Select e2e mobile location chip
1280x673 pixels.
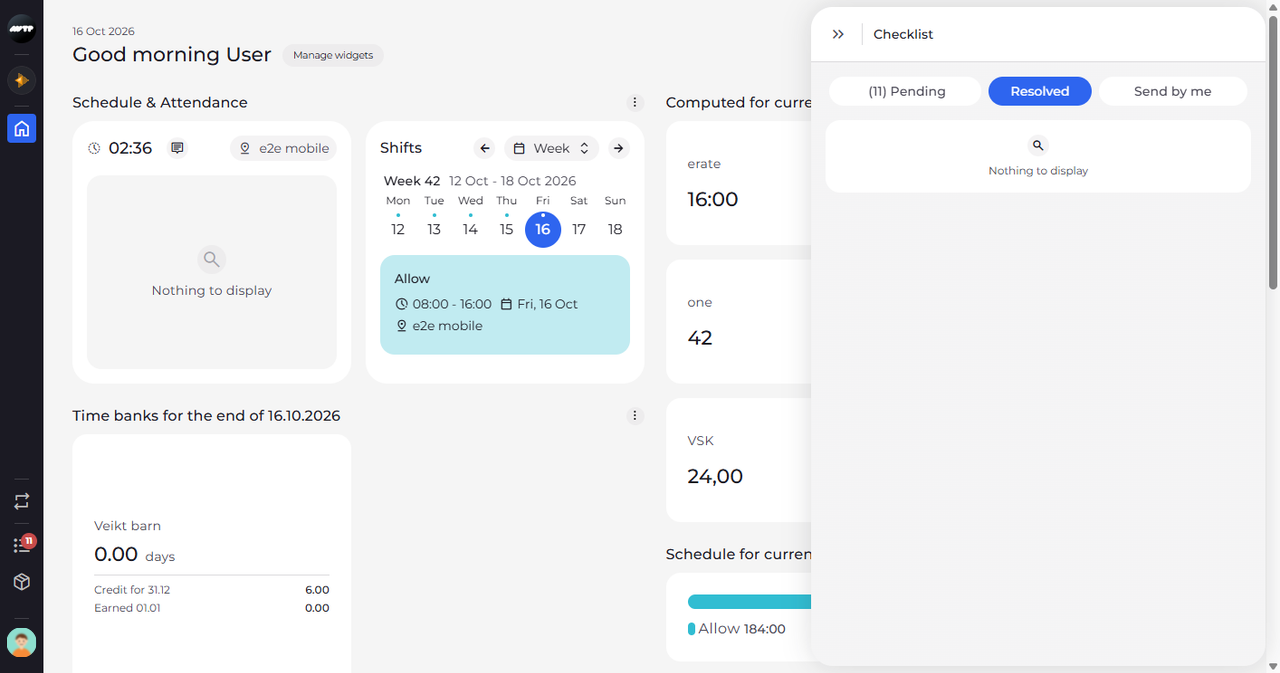[283, 148]
